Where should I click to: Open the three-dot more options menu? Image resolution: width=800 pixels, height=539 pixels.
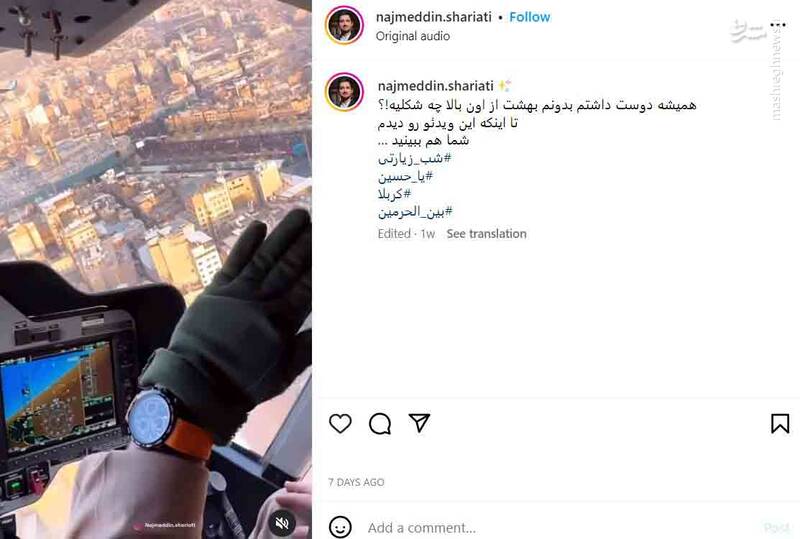click(778, 24)
